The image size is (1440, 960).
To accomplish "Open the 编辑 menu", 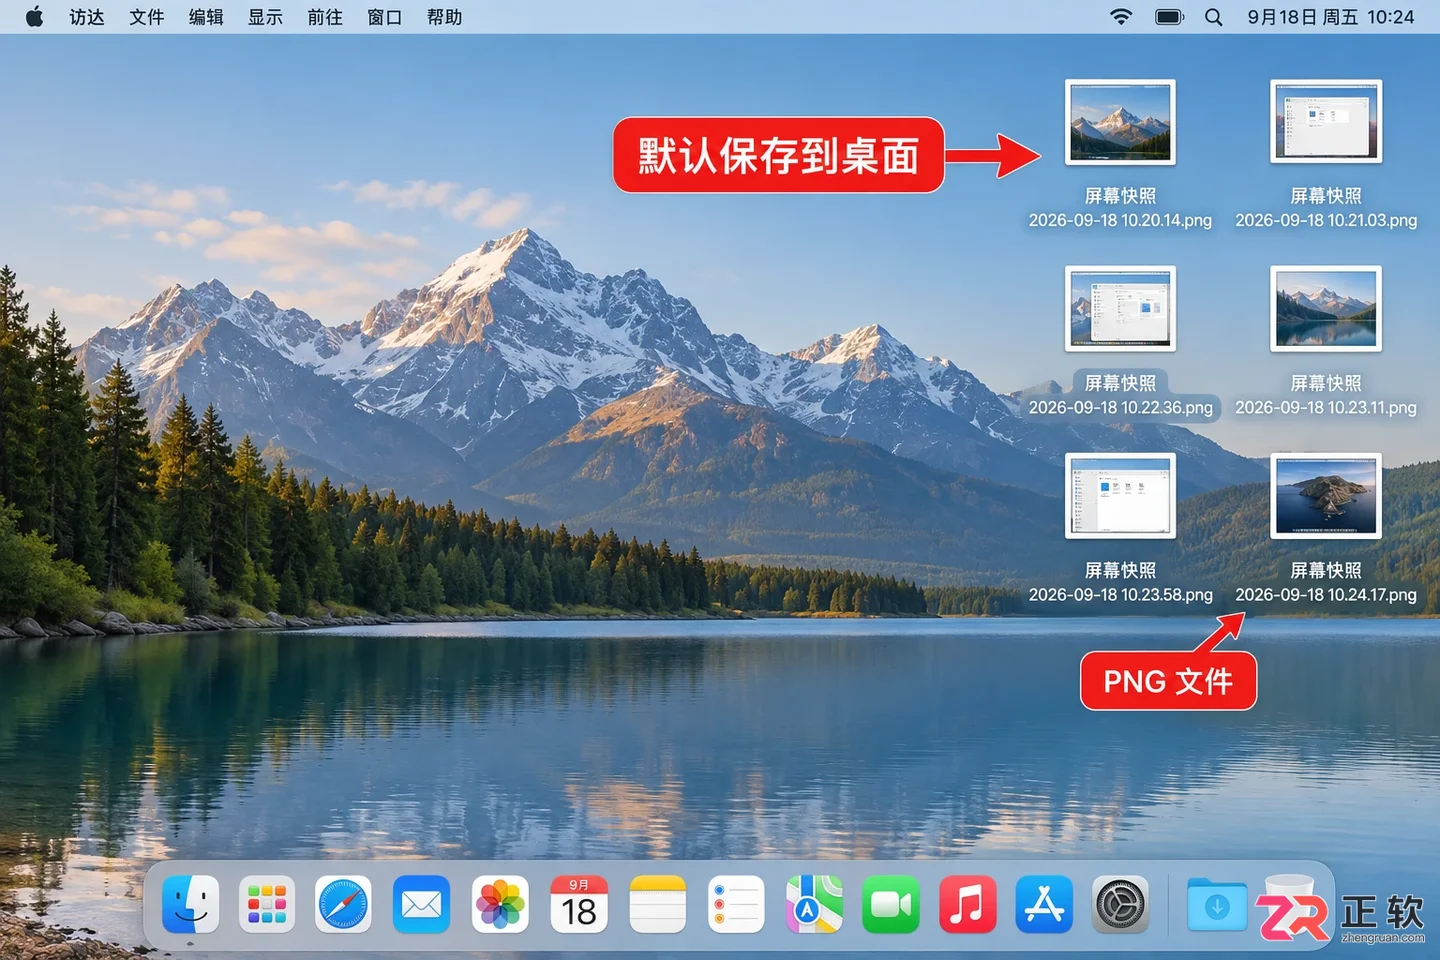I will (x=206, y=17).
